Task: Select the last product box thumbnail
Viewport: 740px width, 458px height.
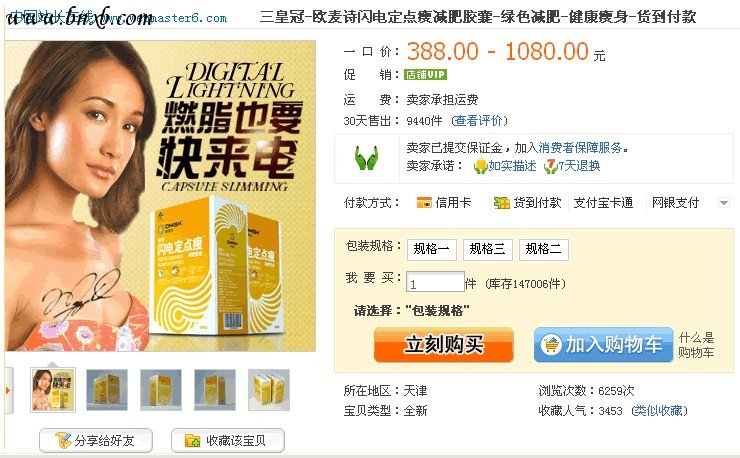Action: [x=269, y=390]
